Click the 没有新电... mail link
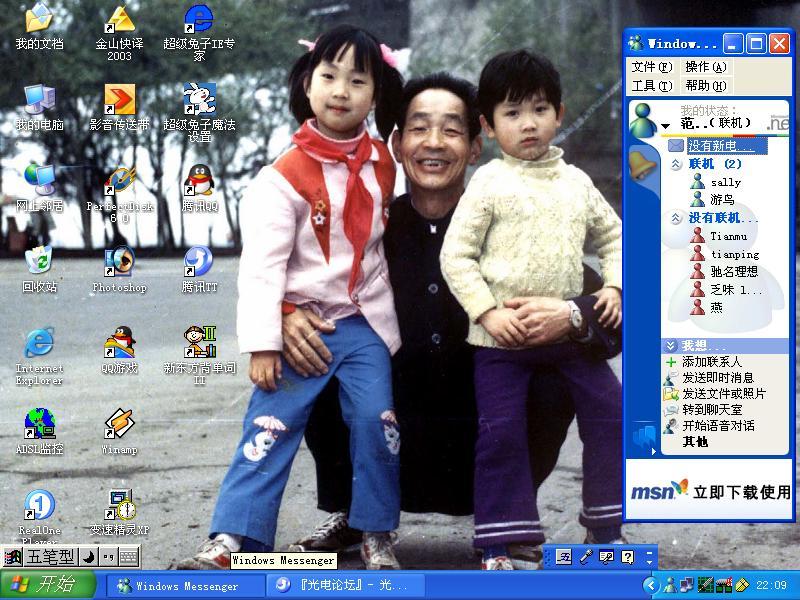The width and height of the screenshot is (800, 600). [x=727, y=146]
